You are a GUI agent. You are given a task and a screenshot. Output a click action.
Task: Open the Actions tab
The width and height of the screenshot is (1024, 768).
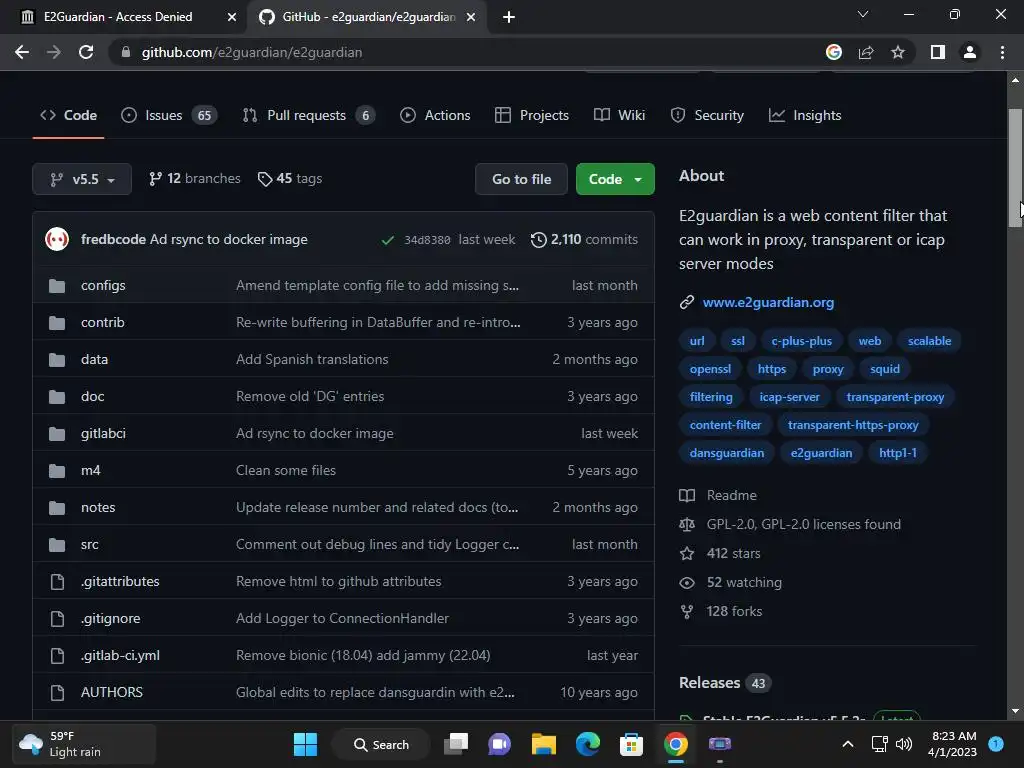tap(435, 116)
